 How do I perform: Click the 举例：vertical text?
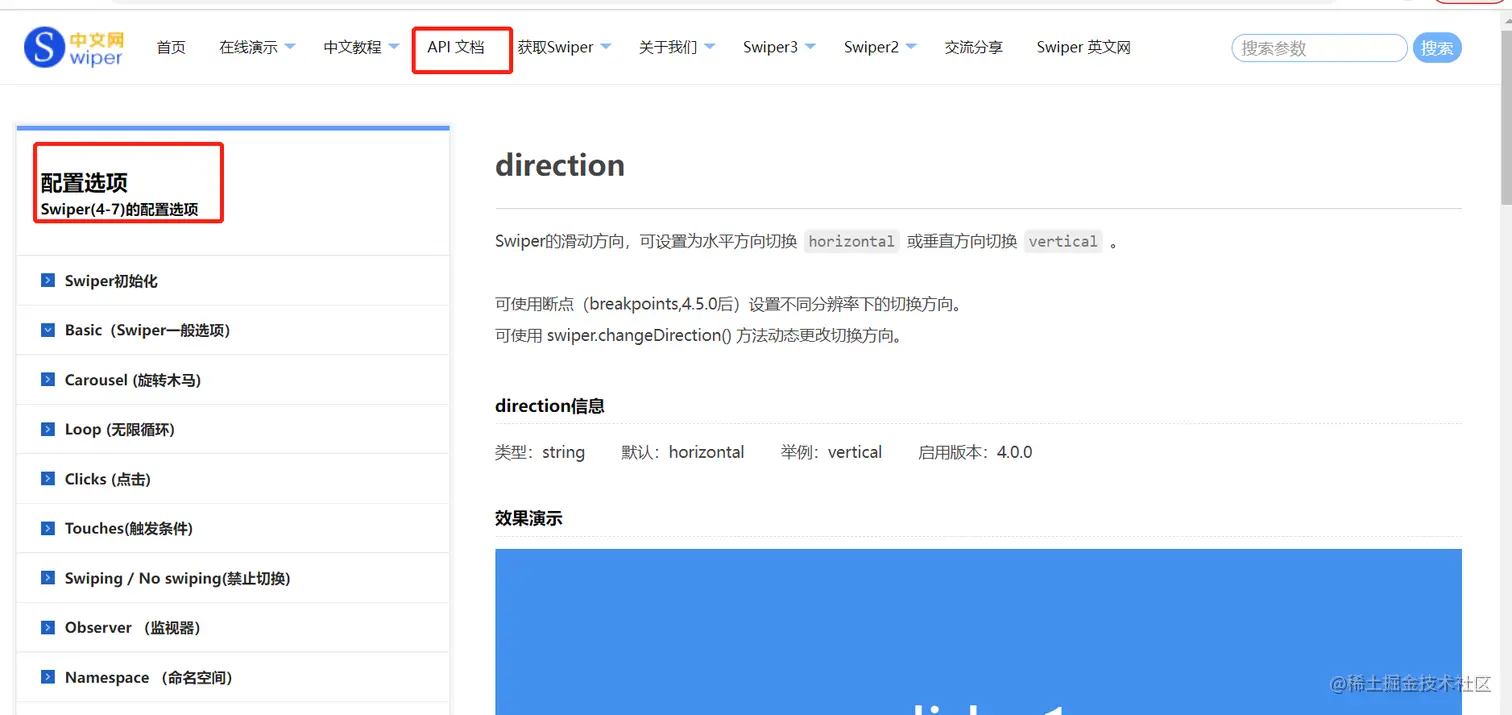click(x=831, y=452)
